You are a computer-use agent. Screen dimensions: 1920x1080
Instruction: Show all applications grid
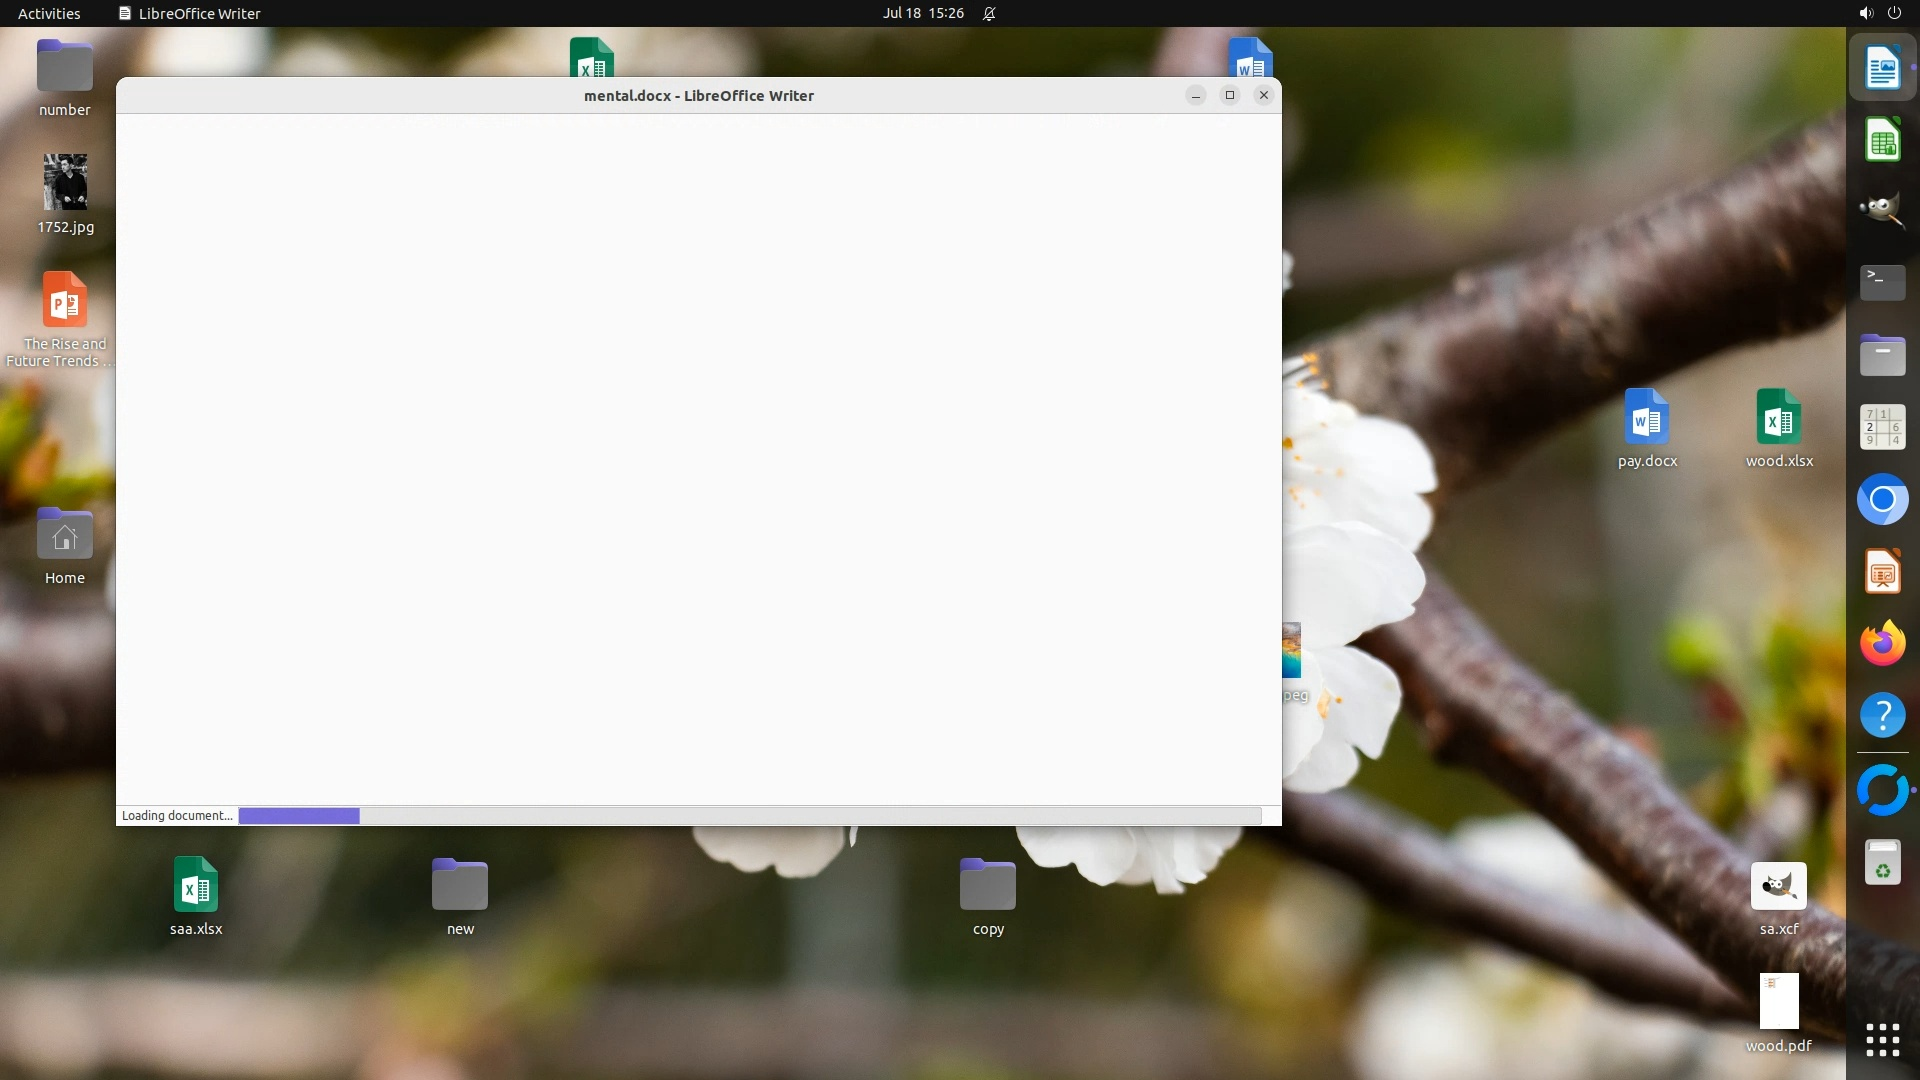[1882, 1040]
